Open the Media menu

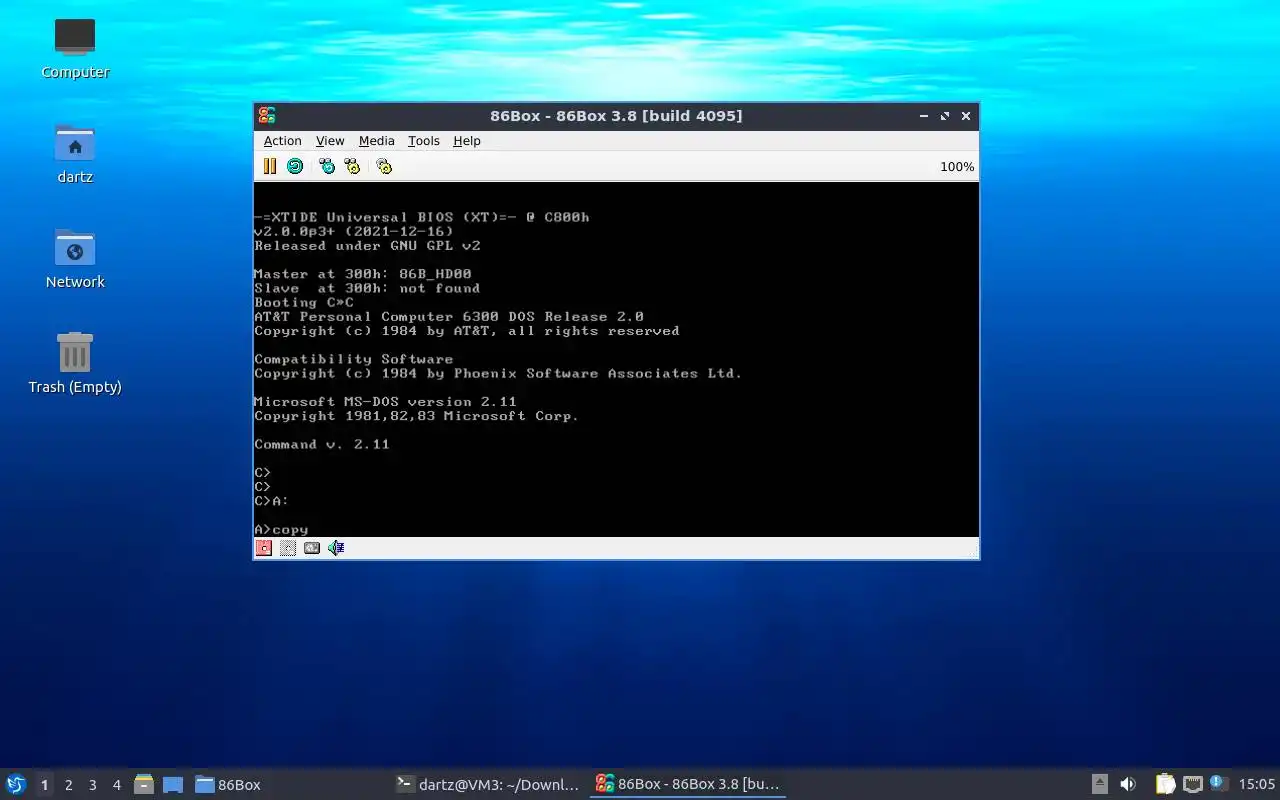pyautogui.click(x=377, y=141)
